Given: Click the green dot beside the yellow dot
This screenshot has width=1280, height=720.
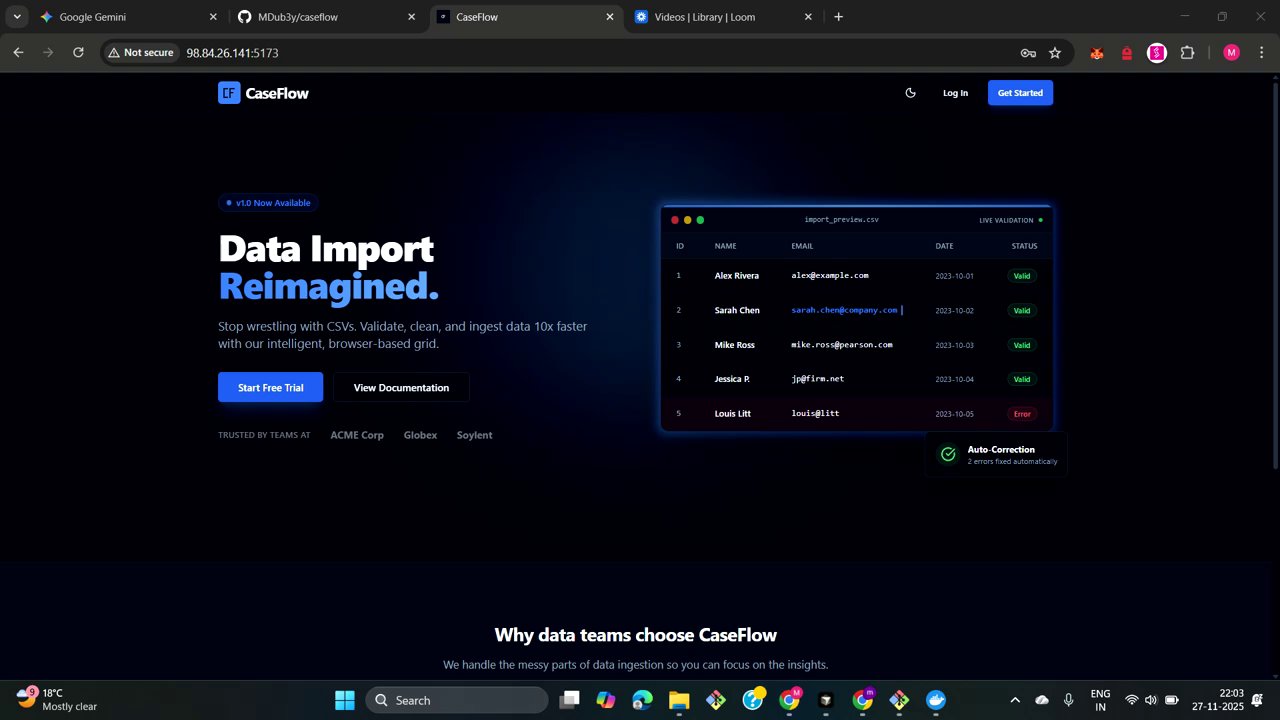Looking at the screenshot, I should pos(700,220).
